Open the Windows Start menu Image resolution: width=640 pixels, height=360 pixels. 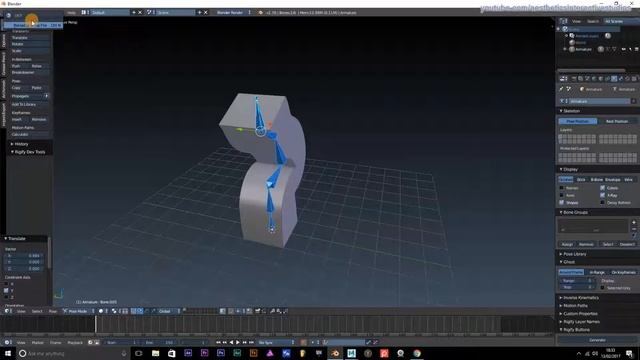click(x=8, y=353)
